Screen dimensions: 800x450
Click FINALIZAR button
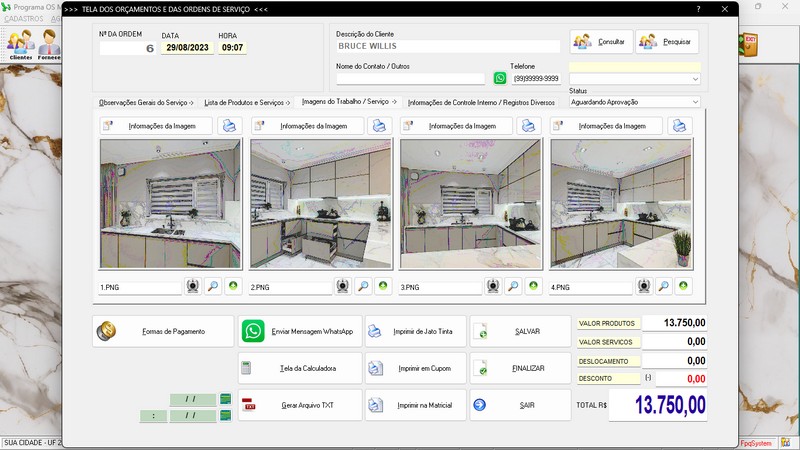point(520,368)
